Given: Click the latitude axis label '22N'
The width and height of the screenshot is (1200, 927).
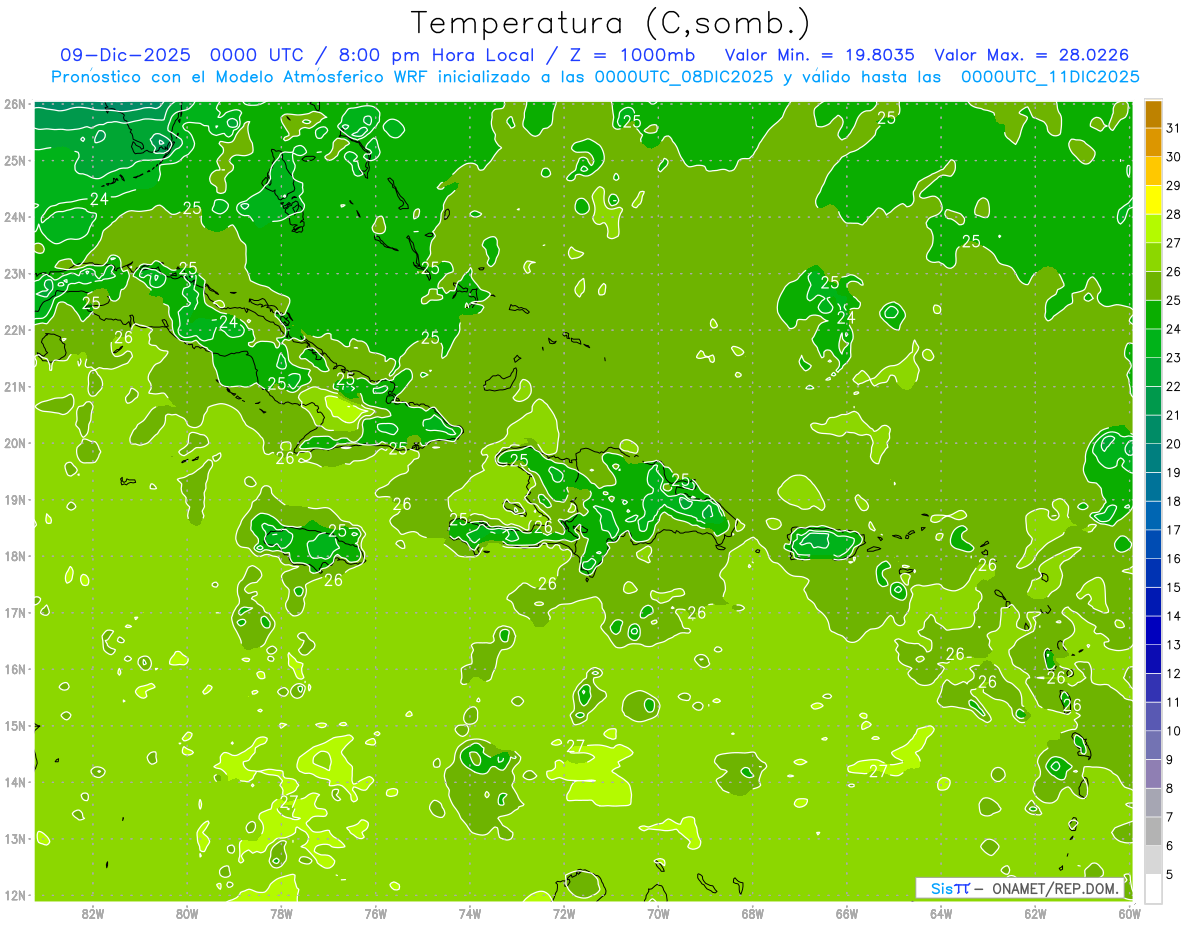Looking at the screenshot, I should point(15,330).
